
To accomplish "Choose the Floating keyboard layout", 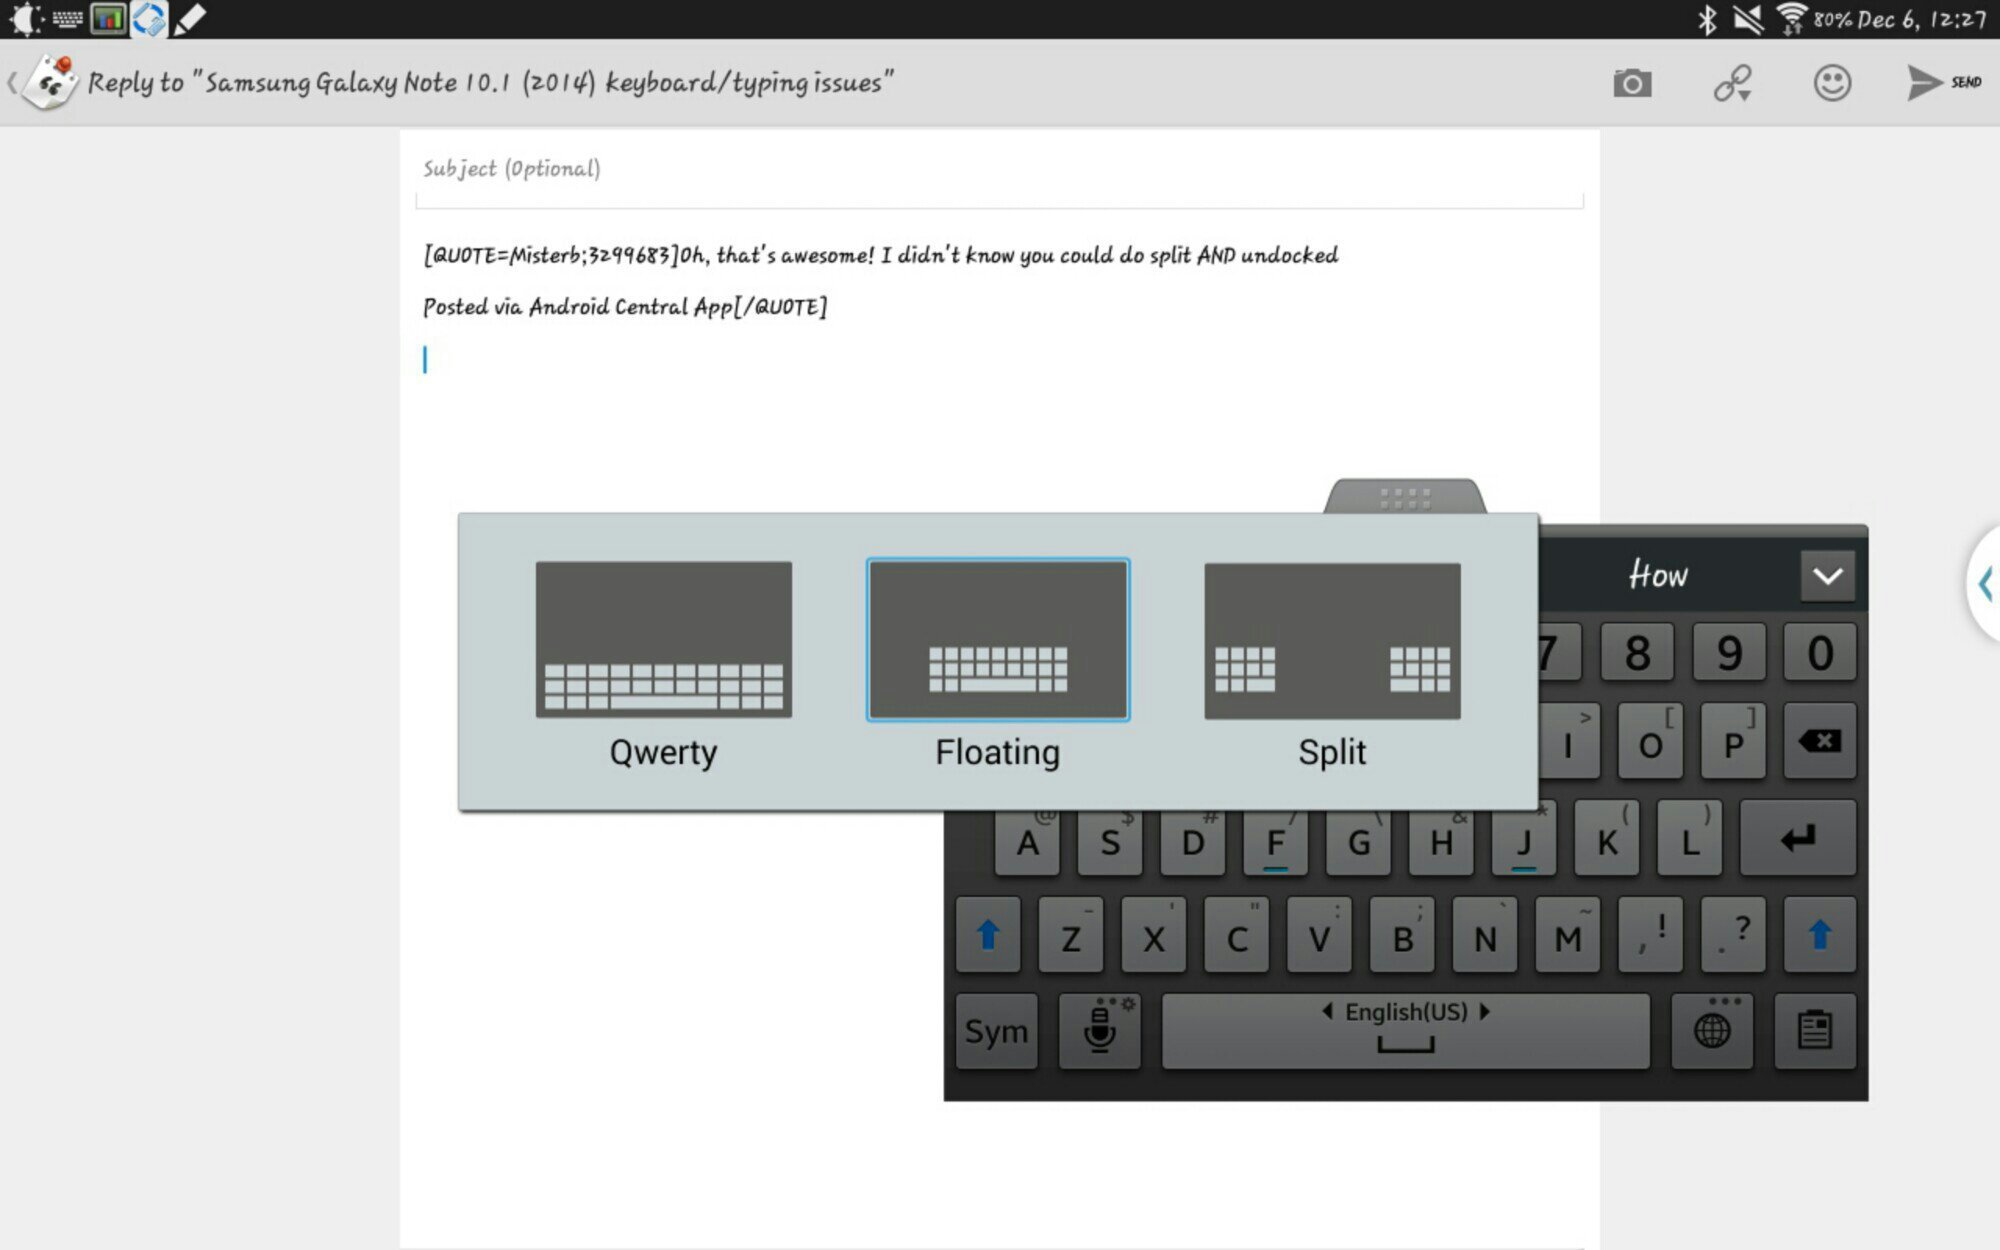I will point(998,665).
